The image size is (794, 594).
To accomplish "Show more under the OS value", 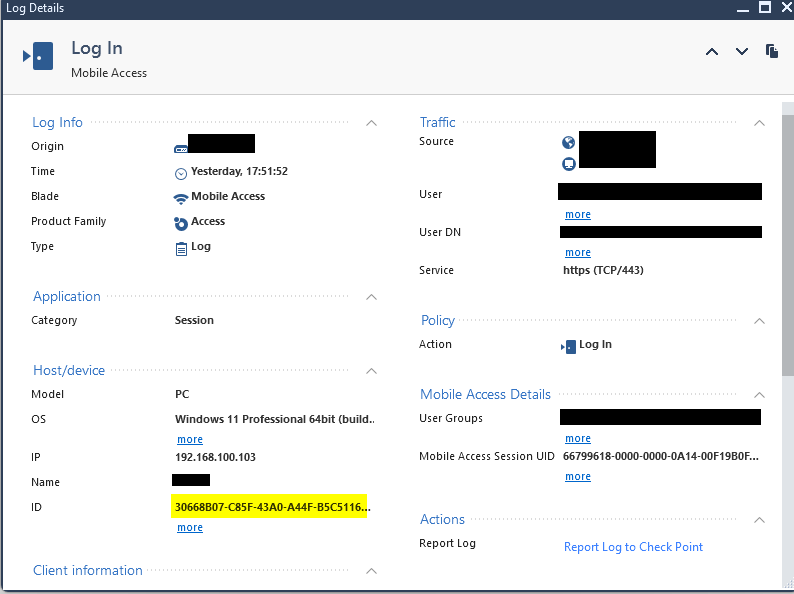I will [190, 440].
